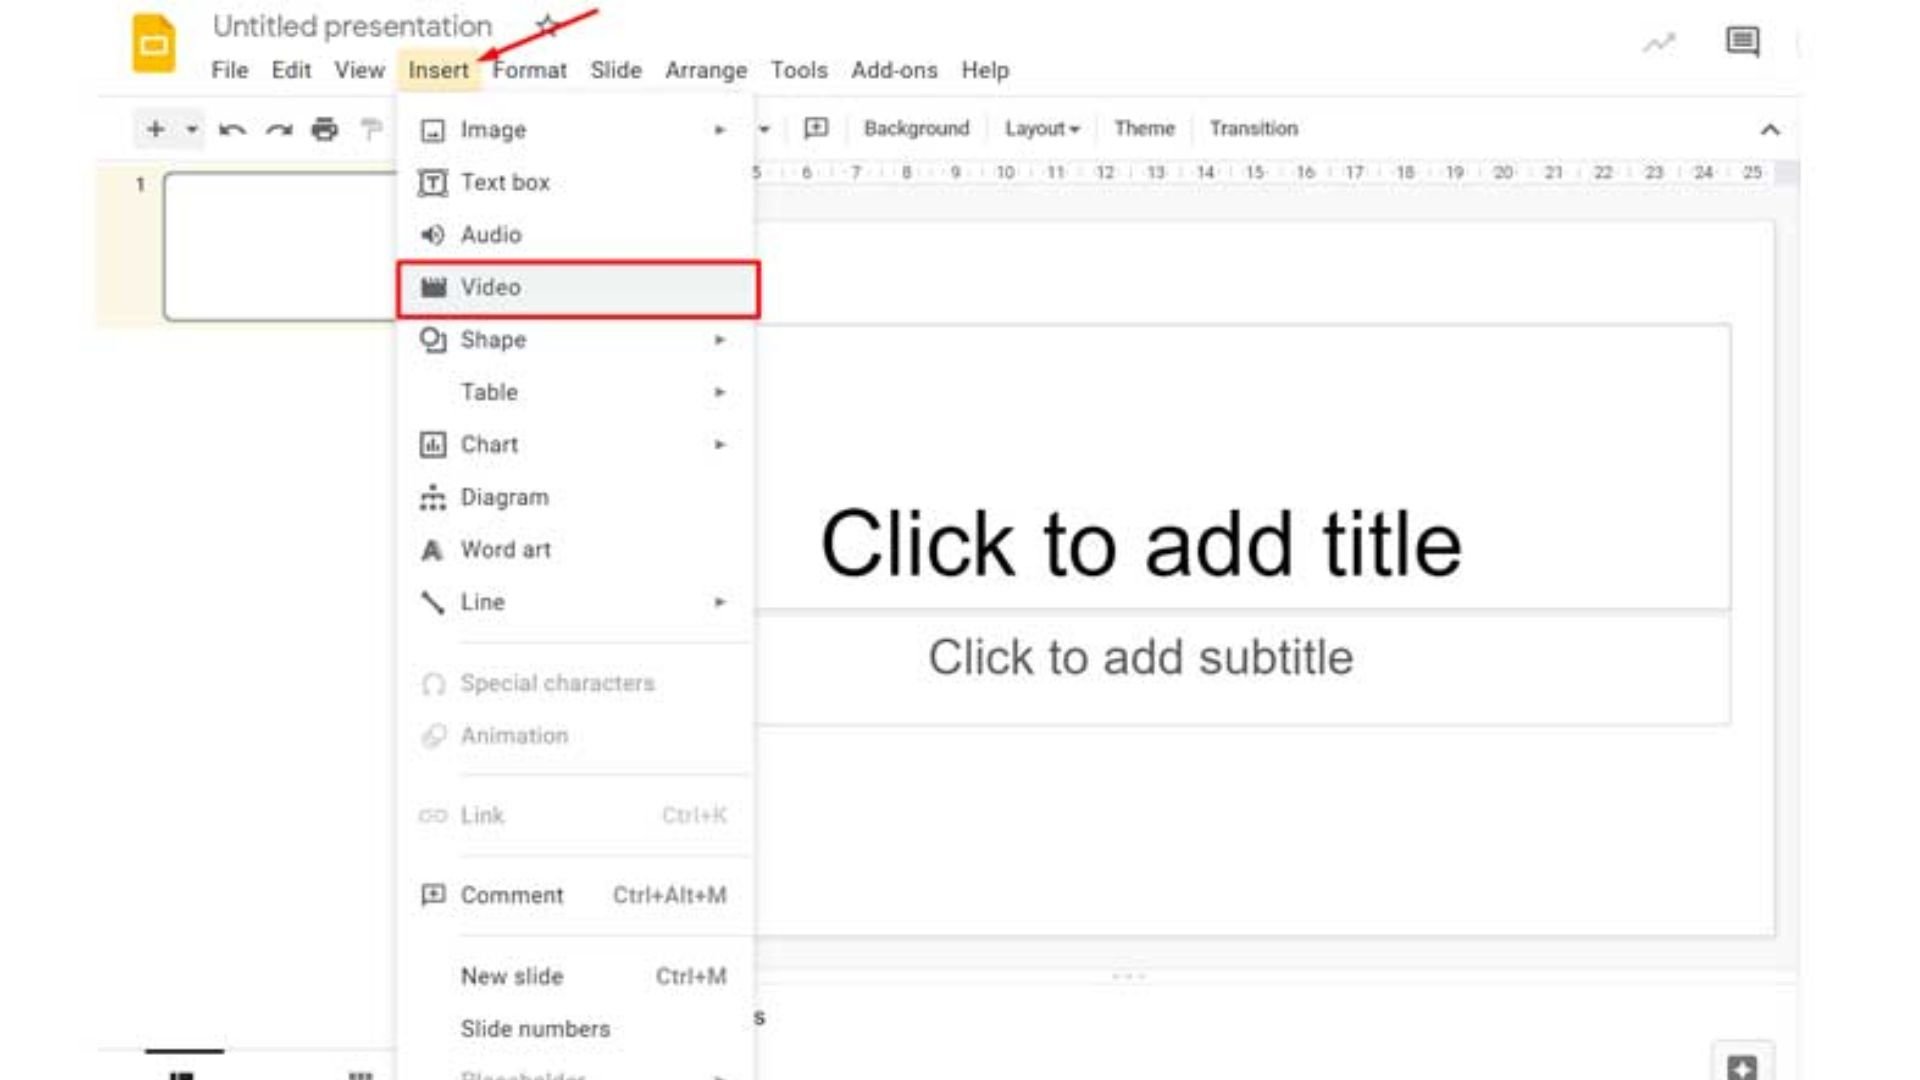Choose Table from Insert menu
This screenshot has height=1080, width=1920.
pyautogui.click(x=576, y=392)
